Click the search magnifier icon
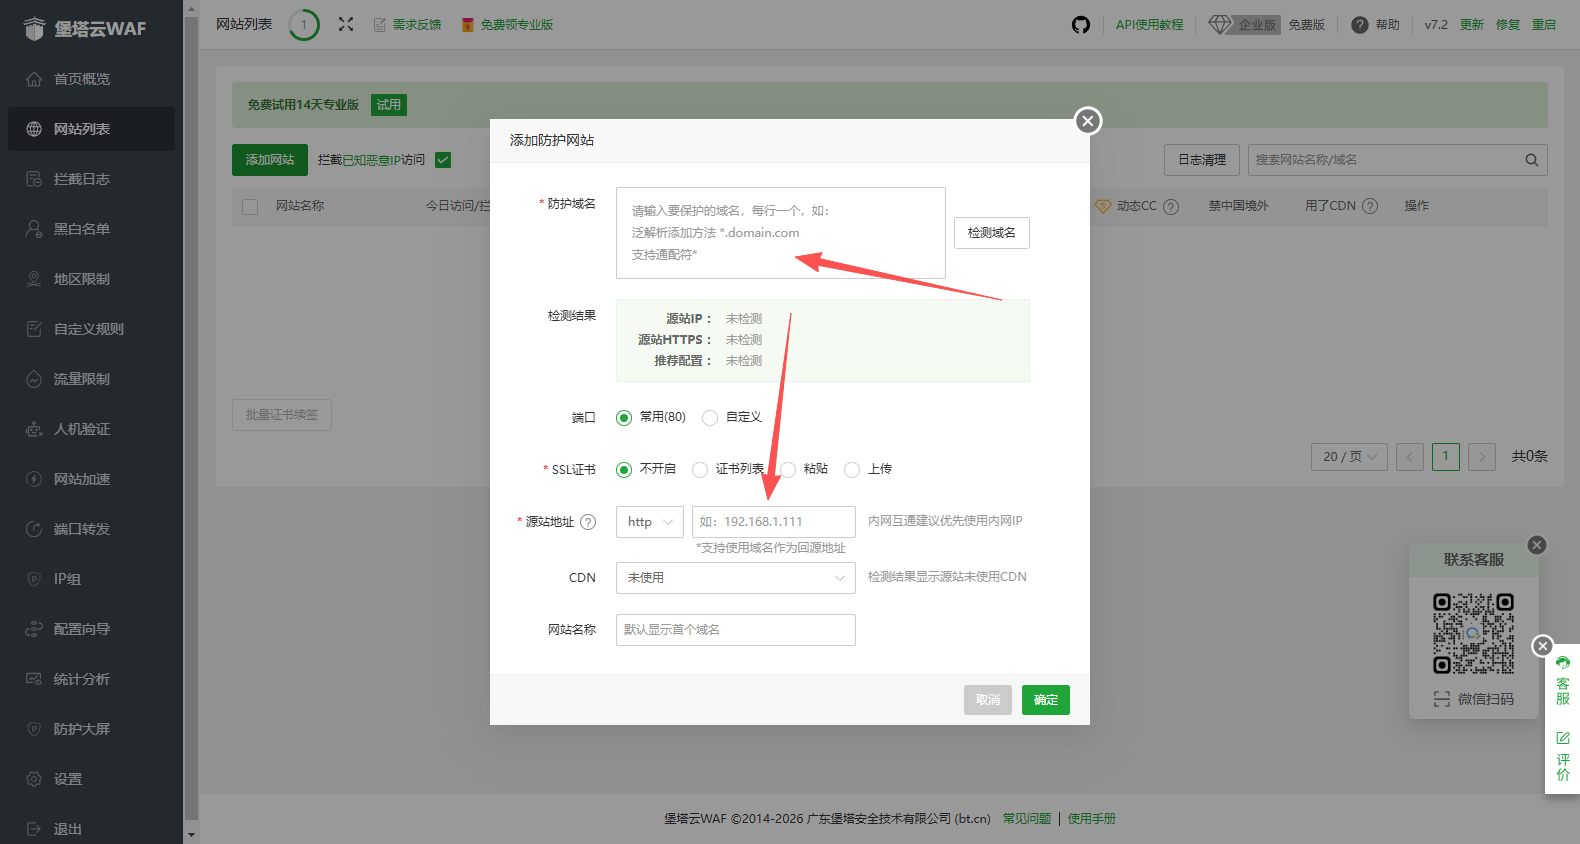This screenshot has width=1580, height=844. click(x=1532, y=160)
